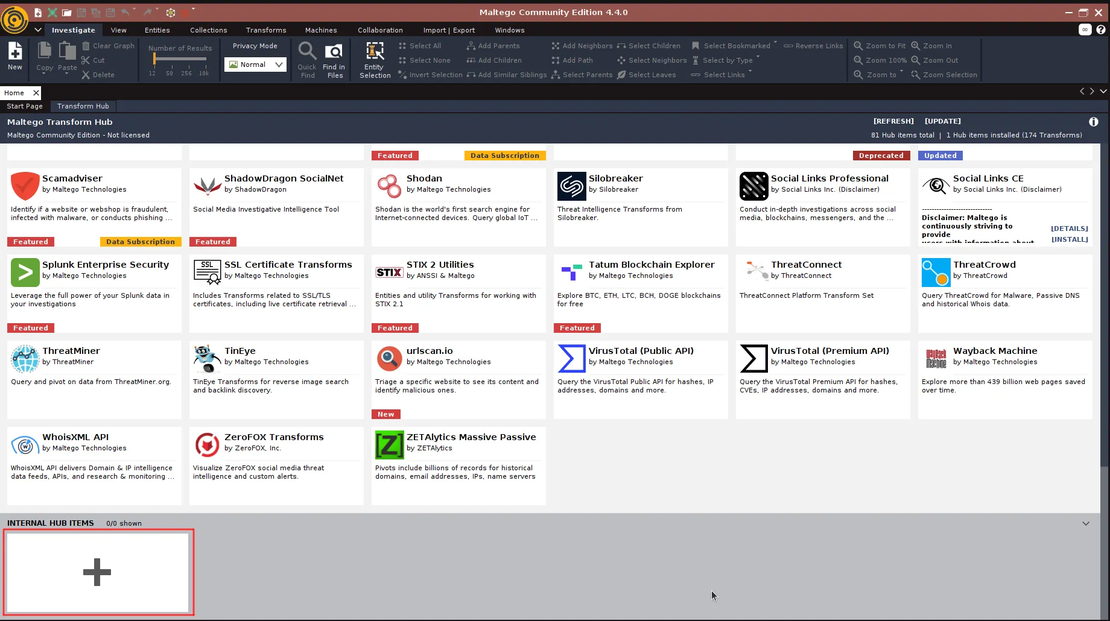Click the REFRESH hub button
1110x621 pixels.
[893, 121]
